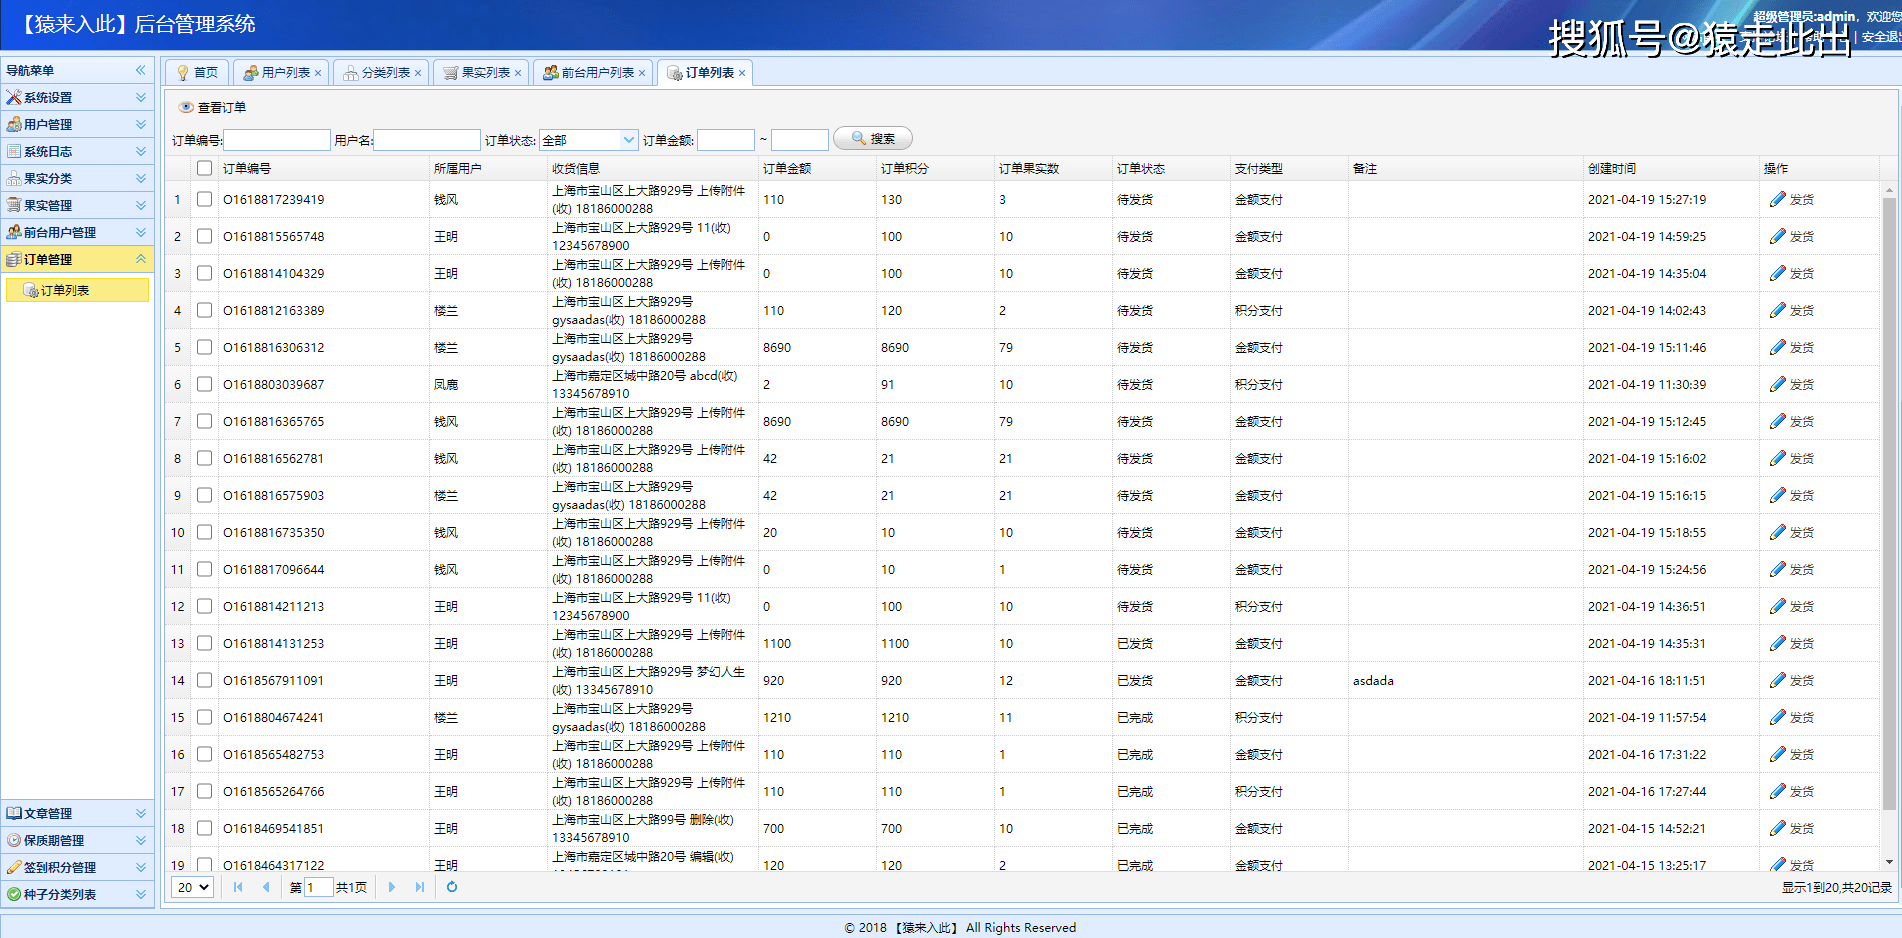This screenshot has height=938, width=1902.
Task: Expand the 系统设置 menu chevron
Action: coord(141,97)
